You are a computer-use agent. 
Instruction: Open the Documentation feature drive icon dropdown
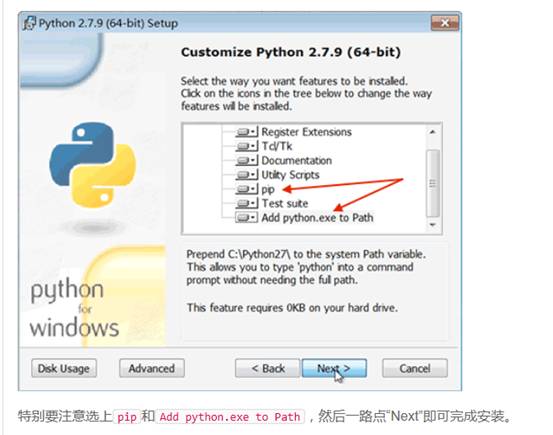coord(247,161)
